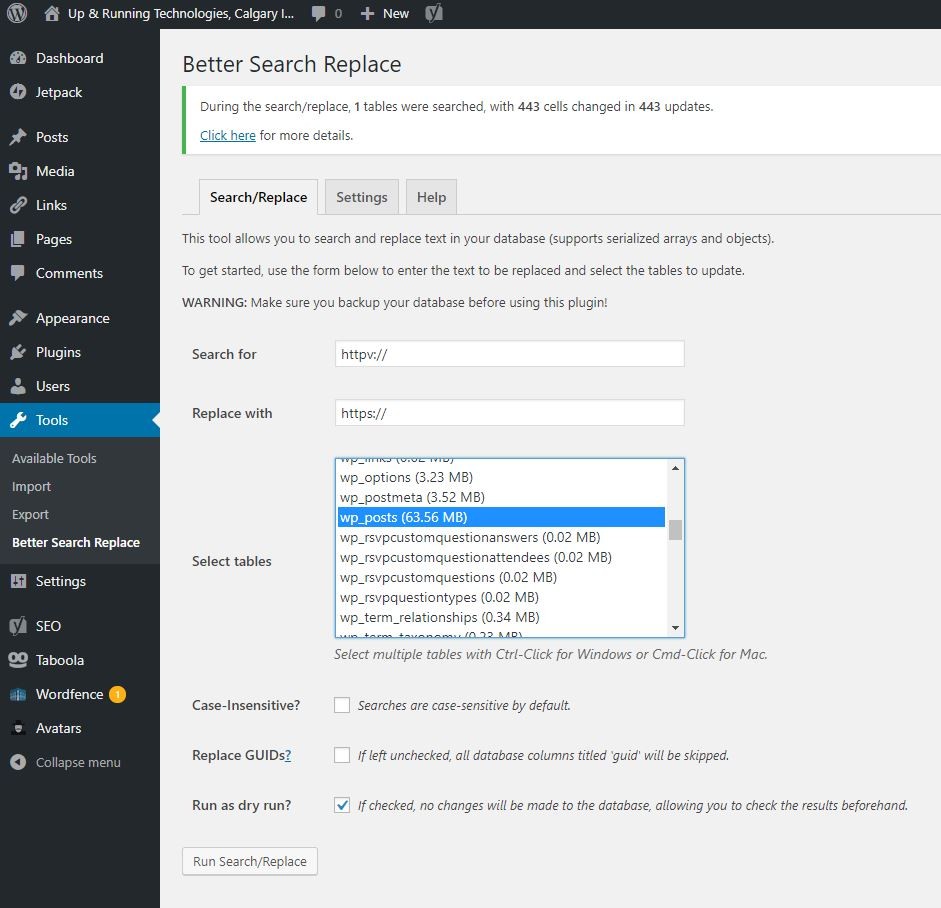The image size is (941, 908).
Task: Enable the Case-Insensitive checkbox
Action: [342, 705]
